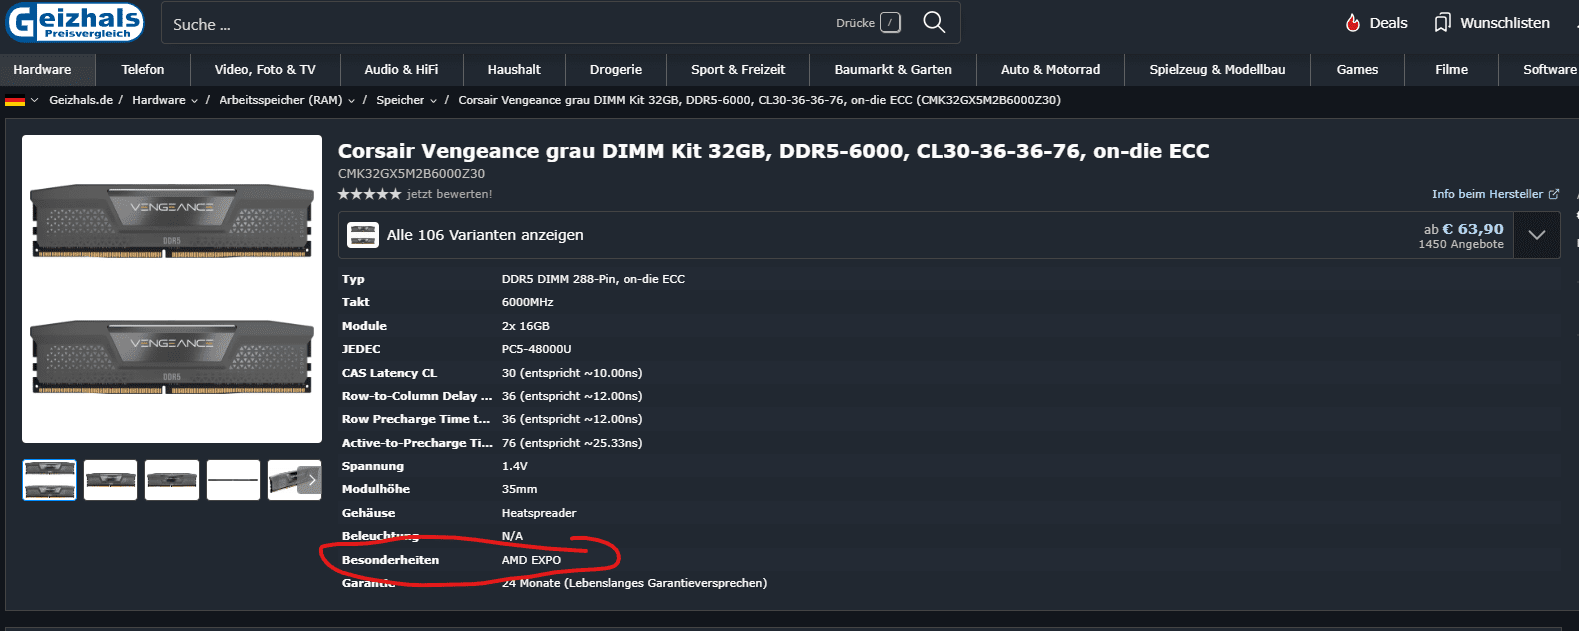Click Active-to-Precharge value 76
The height and width of the screenshot is (631, 1579).
(572, 443)
